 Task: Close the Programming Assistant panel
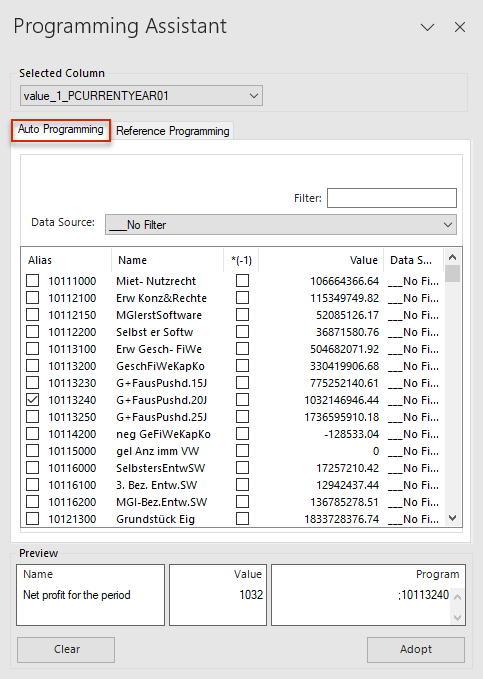coord(460,27)
